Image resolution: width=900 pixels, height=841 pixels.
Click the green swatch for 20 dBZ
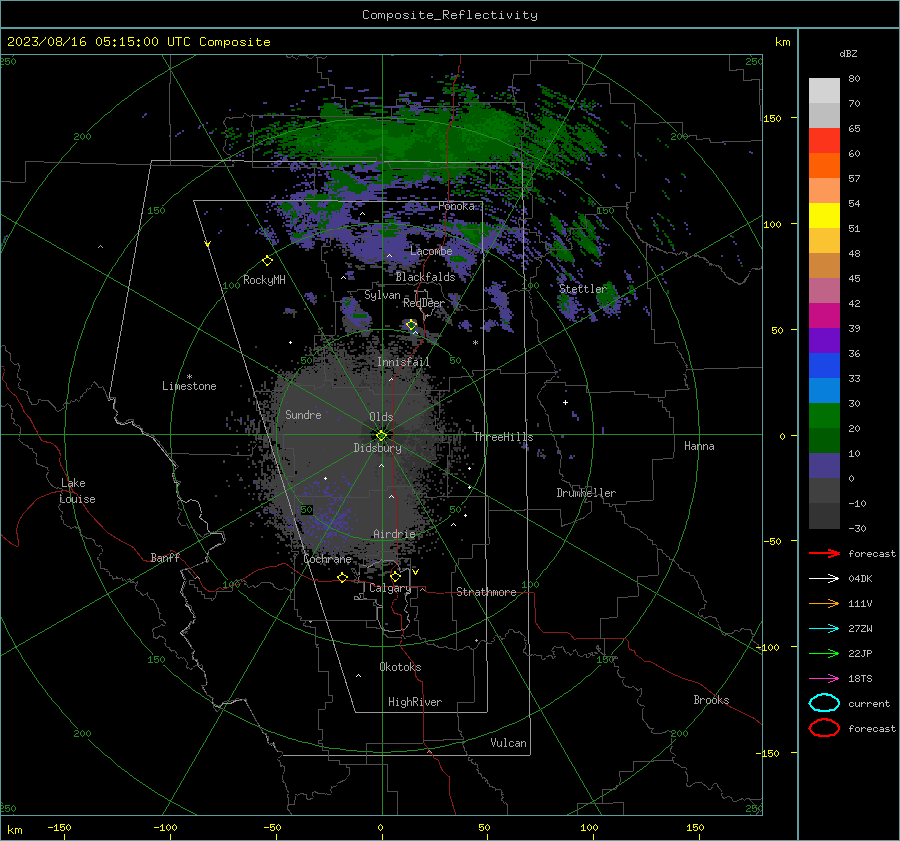pos(824,416)
